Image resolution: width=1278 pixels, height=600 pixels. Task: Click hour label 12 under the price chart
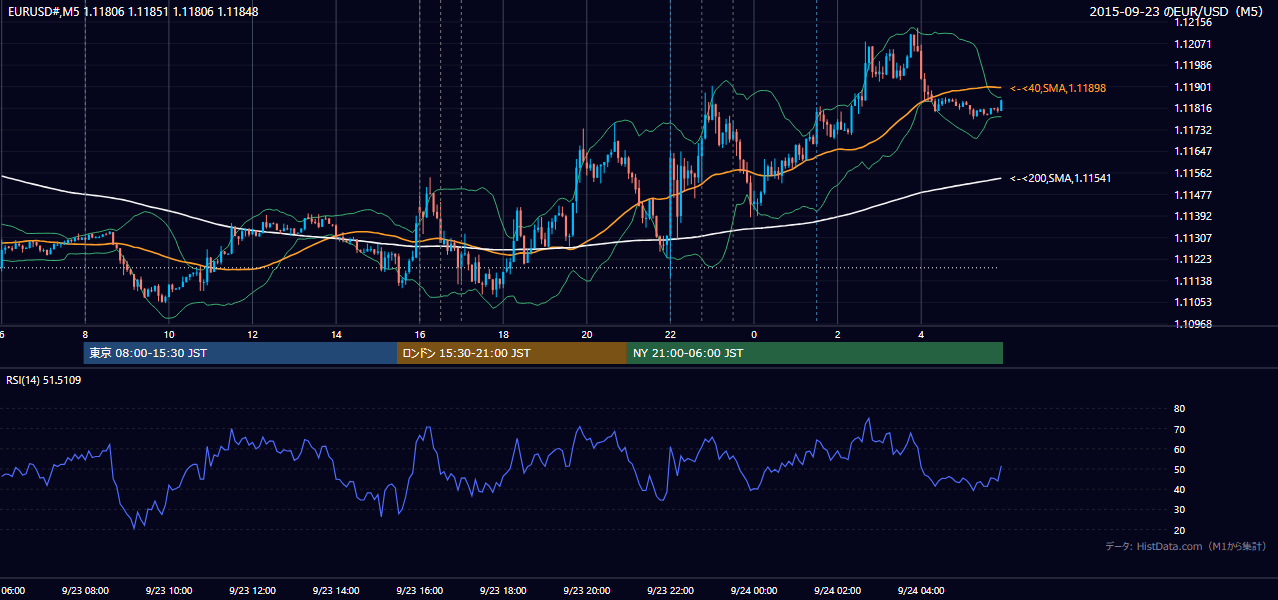(253, 334)
